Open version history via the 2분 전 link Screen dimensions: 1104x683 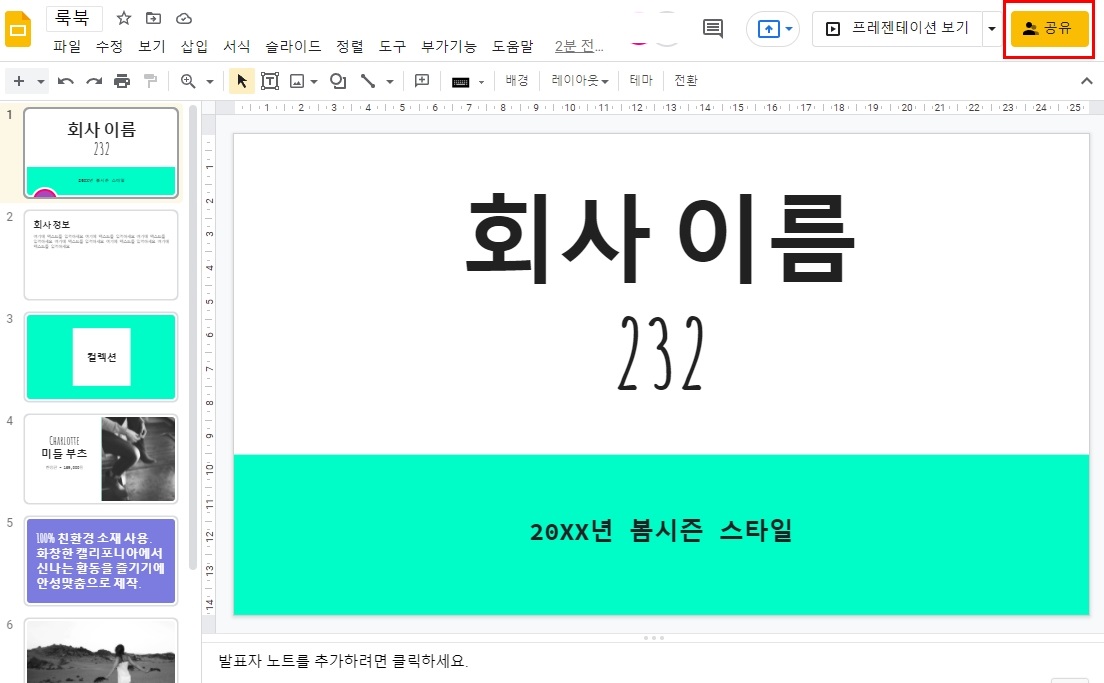tap(578, 45)
